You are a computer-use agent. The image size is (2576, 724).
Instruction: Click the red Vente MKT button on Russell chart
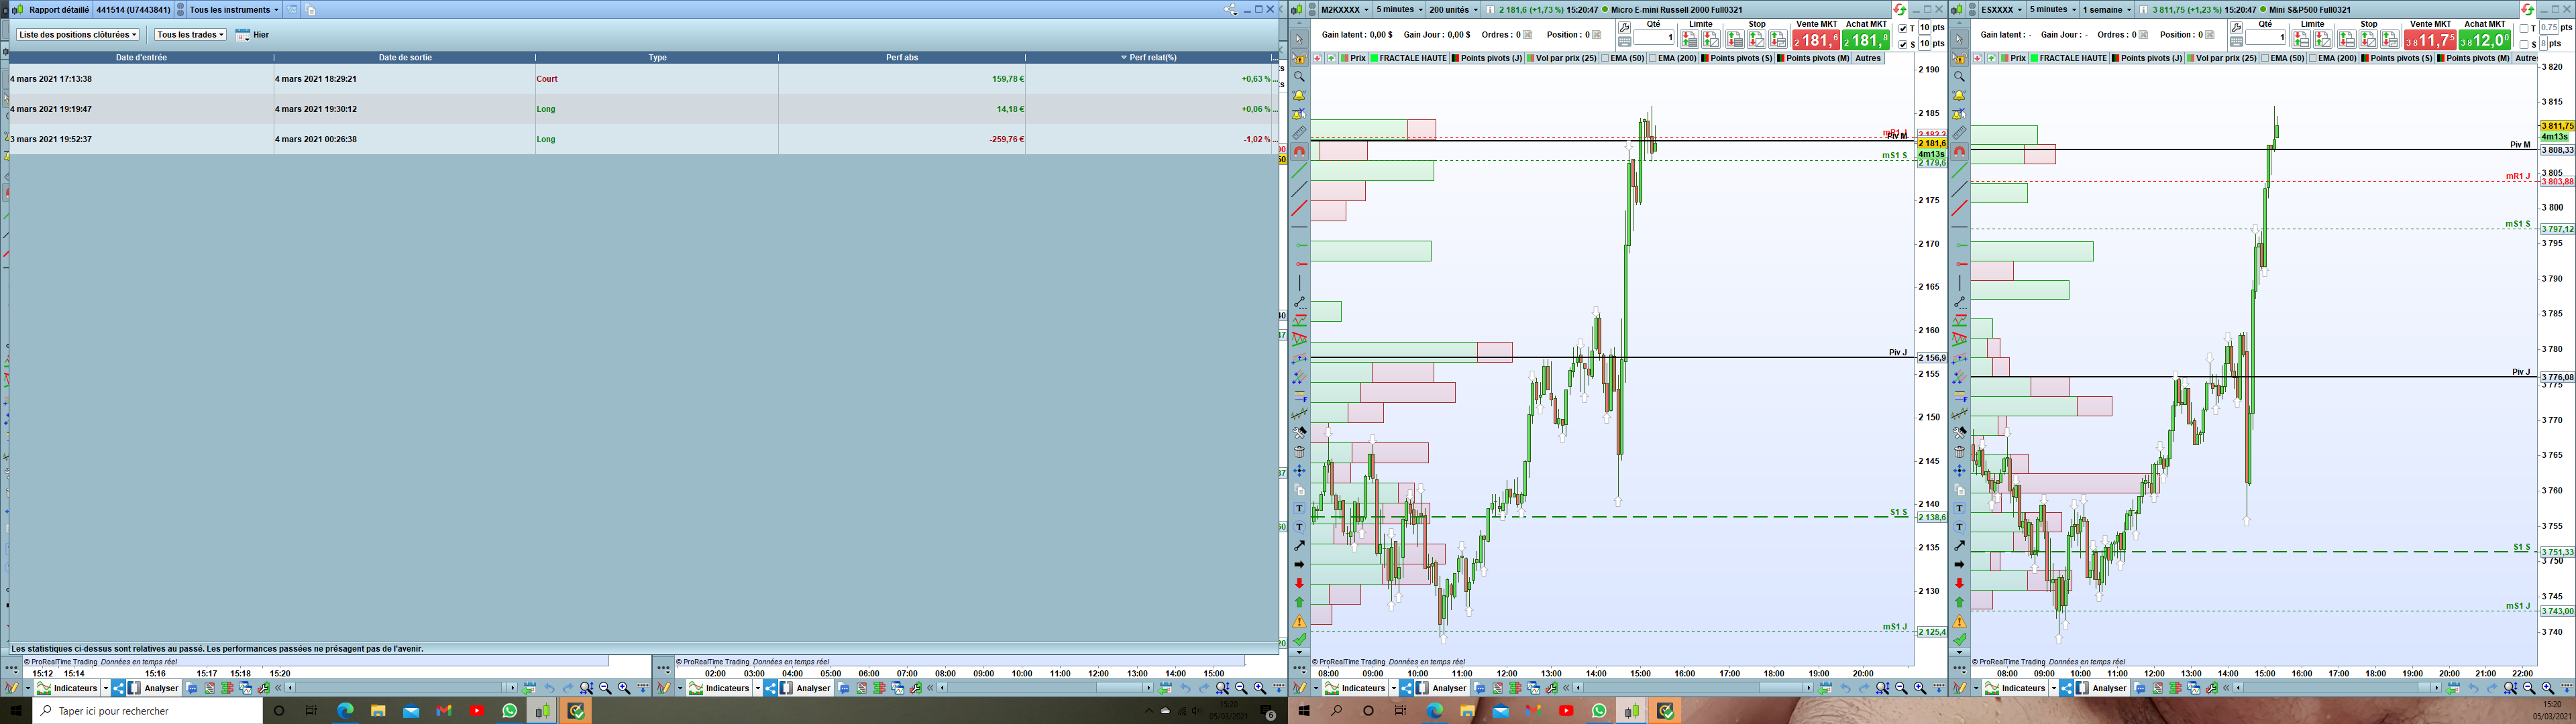click(x=1815, y=40)
